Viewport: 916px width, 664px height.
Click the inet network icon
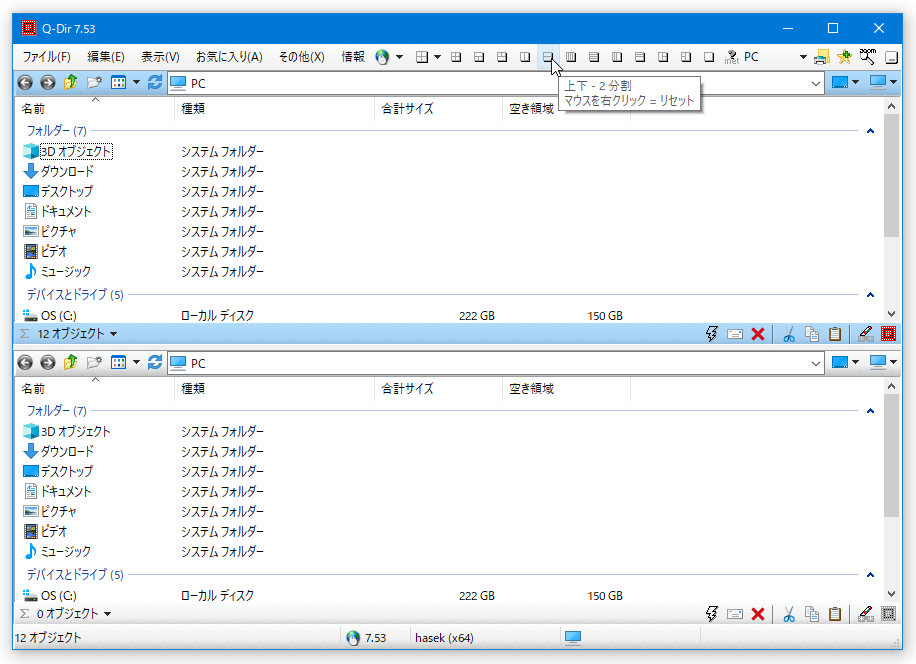coord(731,57)
